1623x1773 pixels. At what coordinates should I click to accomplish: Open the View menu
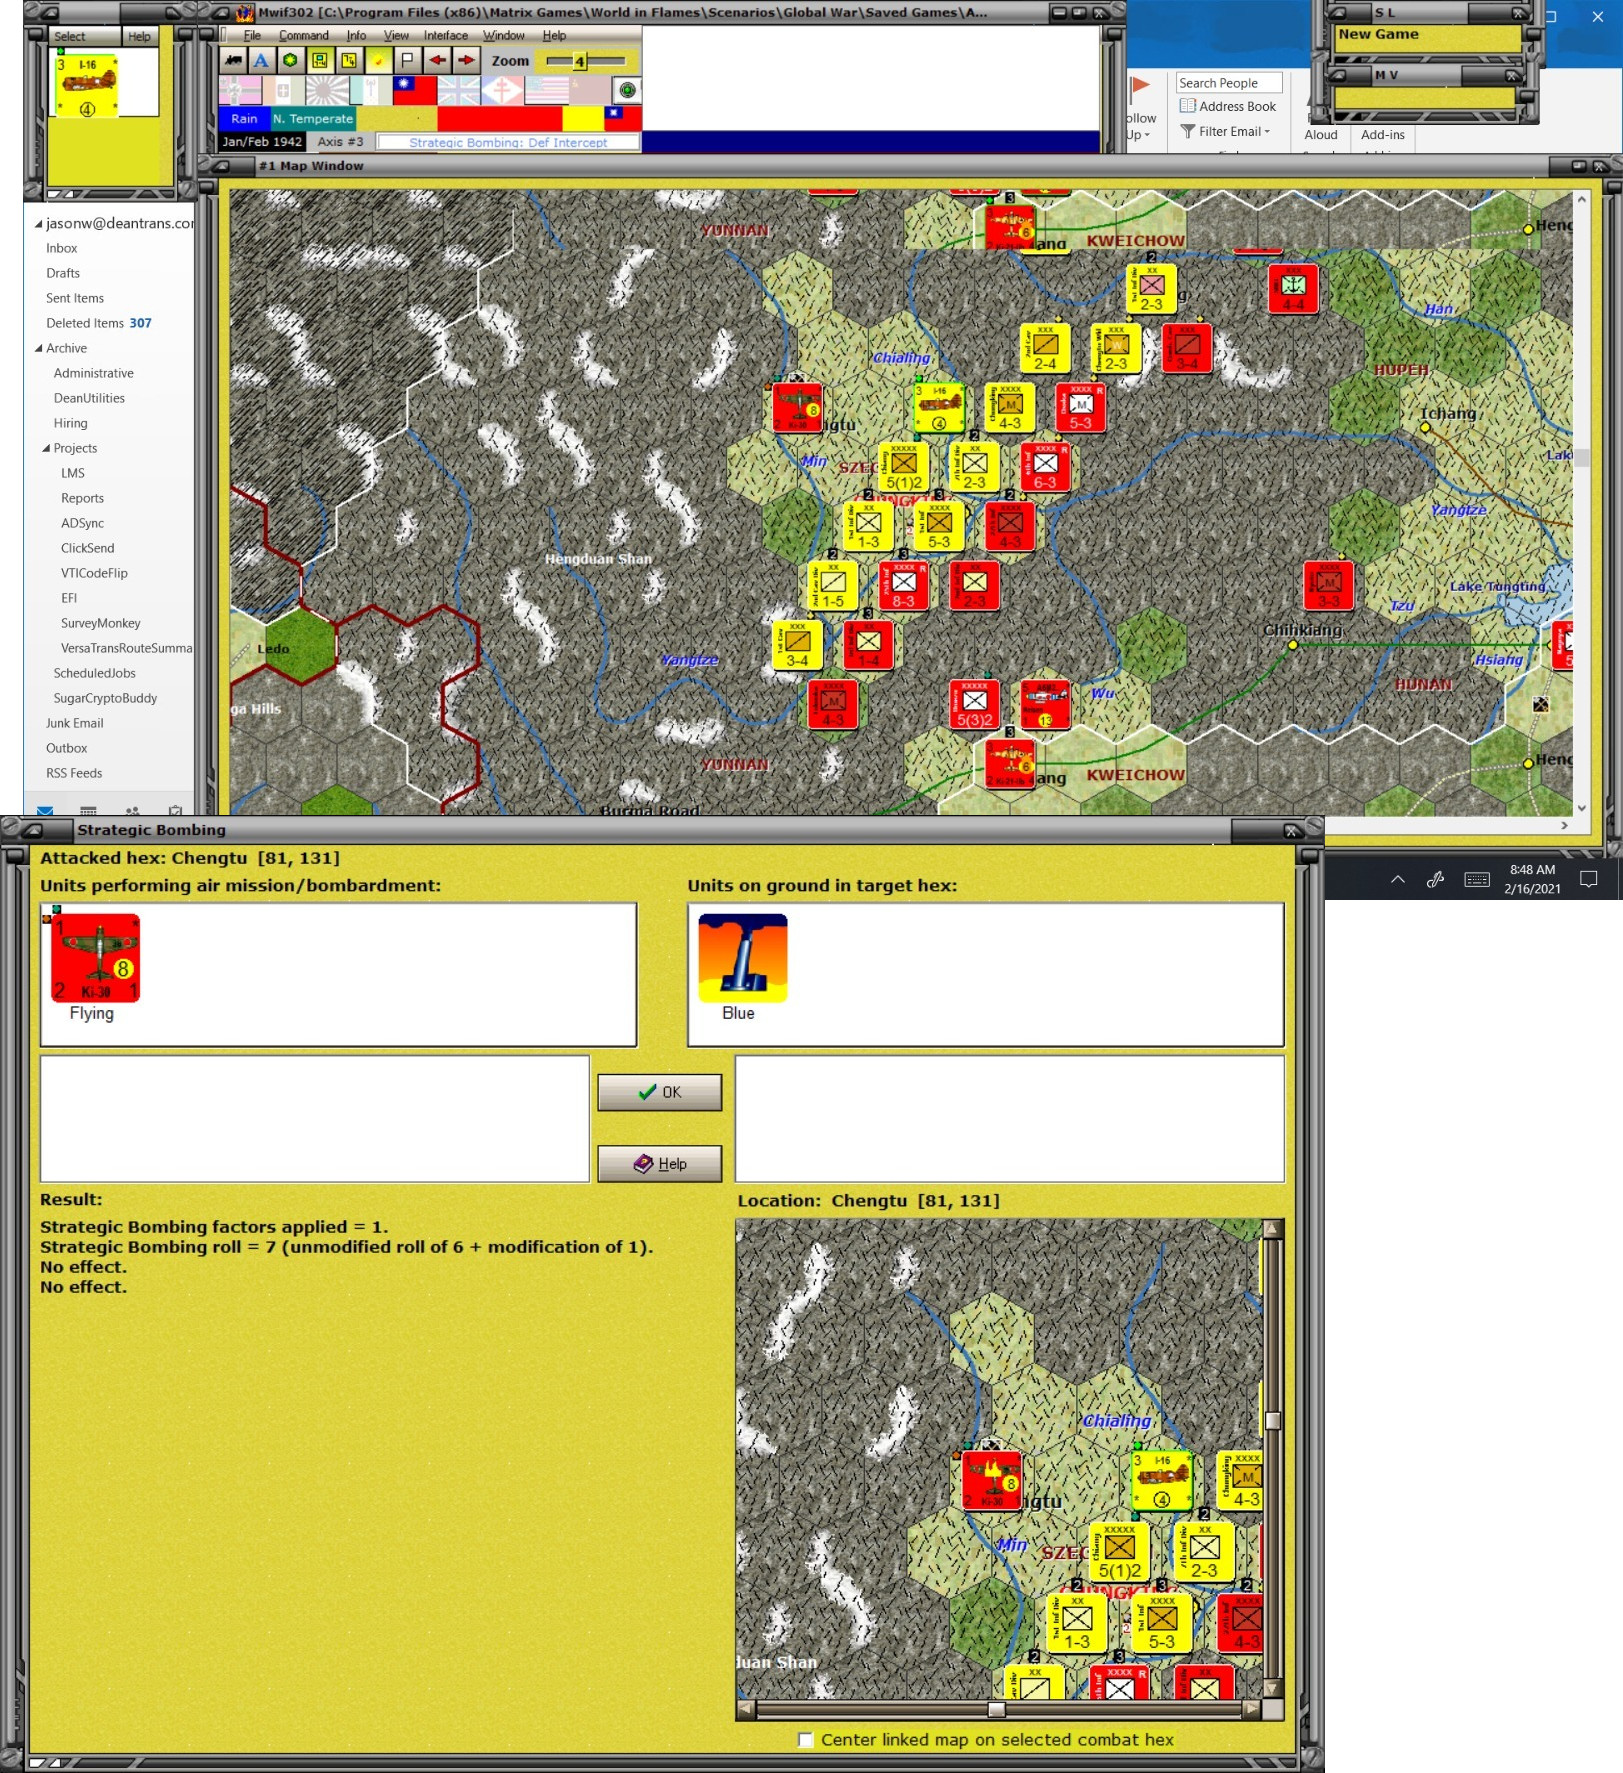[x=396, y=36]
